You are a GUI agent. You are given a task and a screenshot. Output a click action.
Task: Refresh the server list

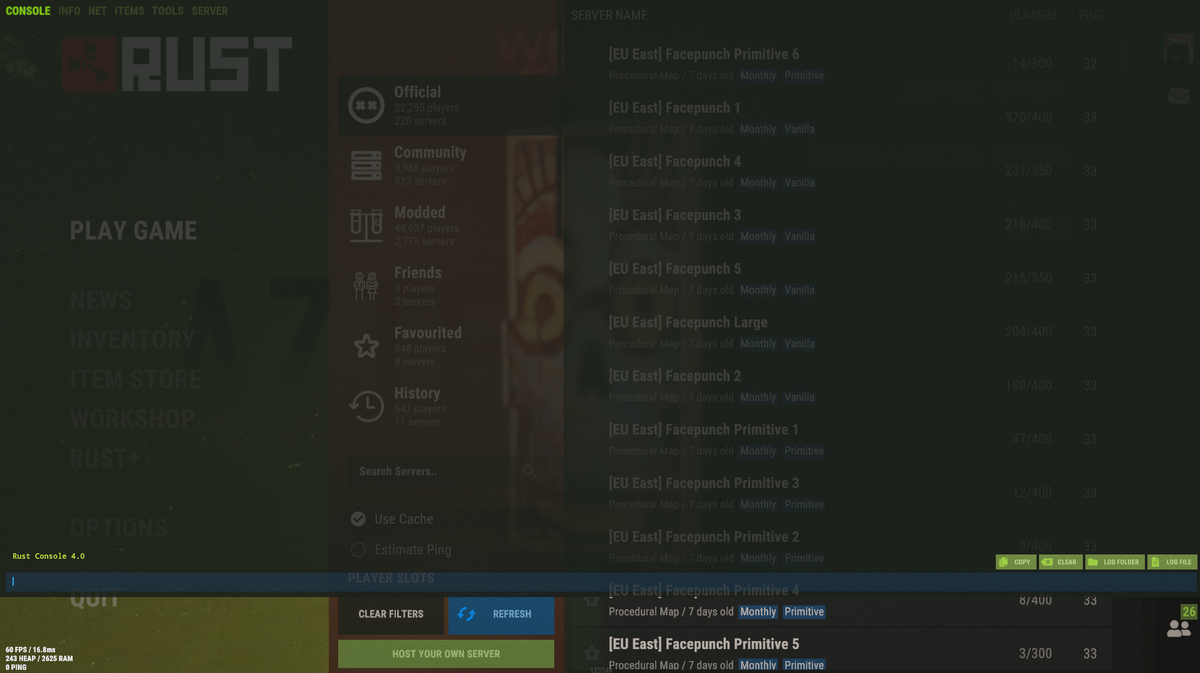(x=501, y=614)
